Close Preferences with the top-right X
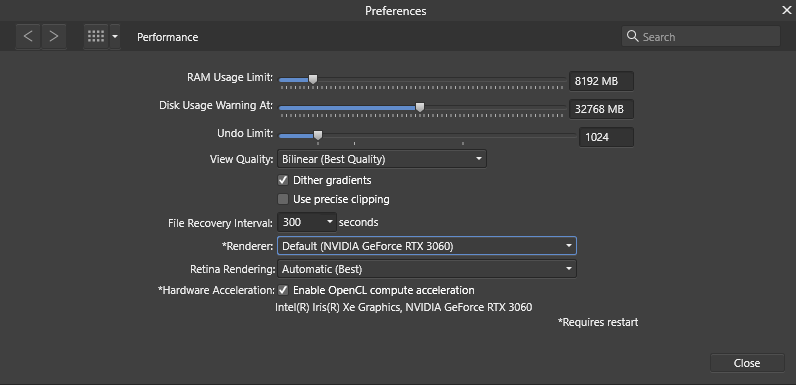Screen dimensions: 796x386 (x=786, y=9)
